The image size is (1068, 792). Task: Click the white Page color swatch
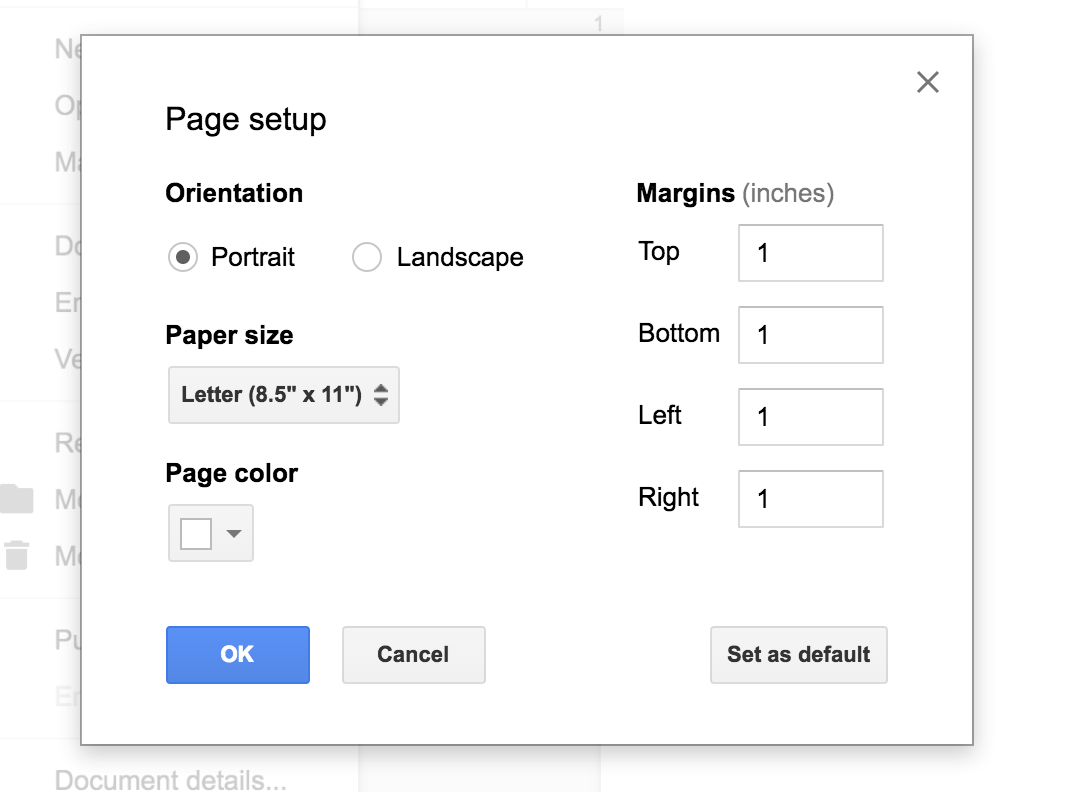tap(196, 534)
